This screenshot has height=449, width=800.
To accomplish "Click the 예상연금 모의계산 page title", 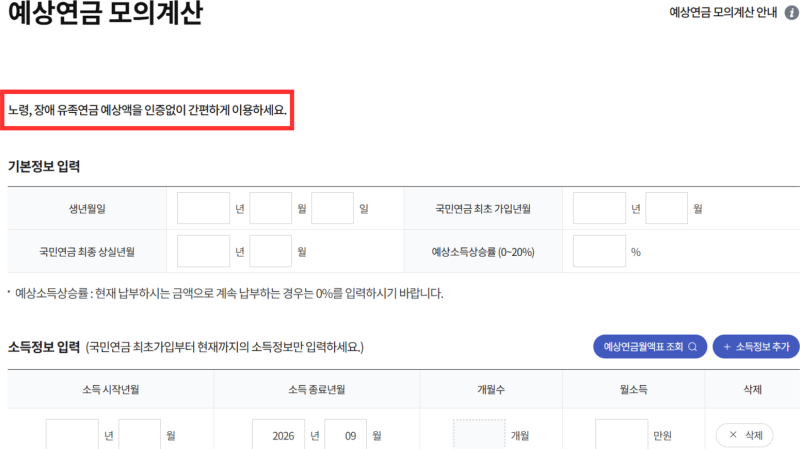I will (x=106, y=13).
